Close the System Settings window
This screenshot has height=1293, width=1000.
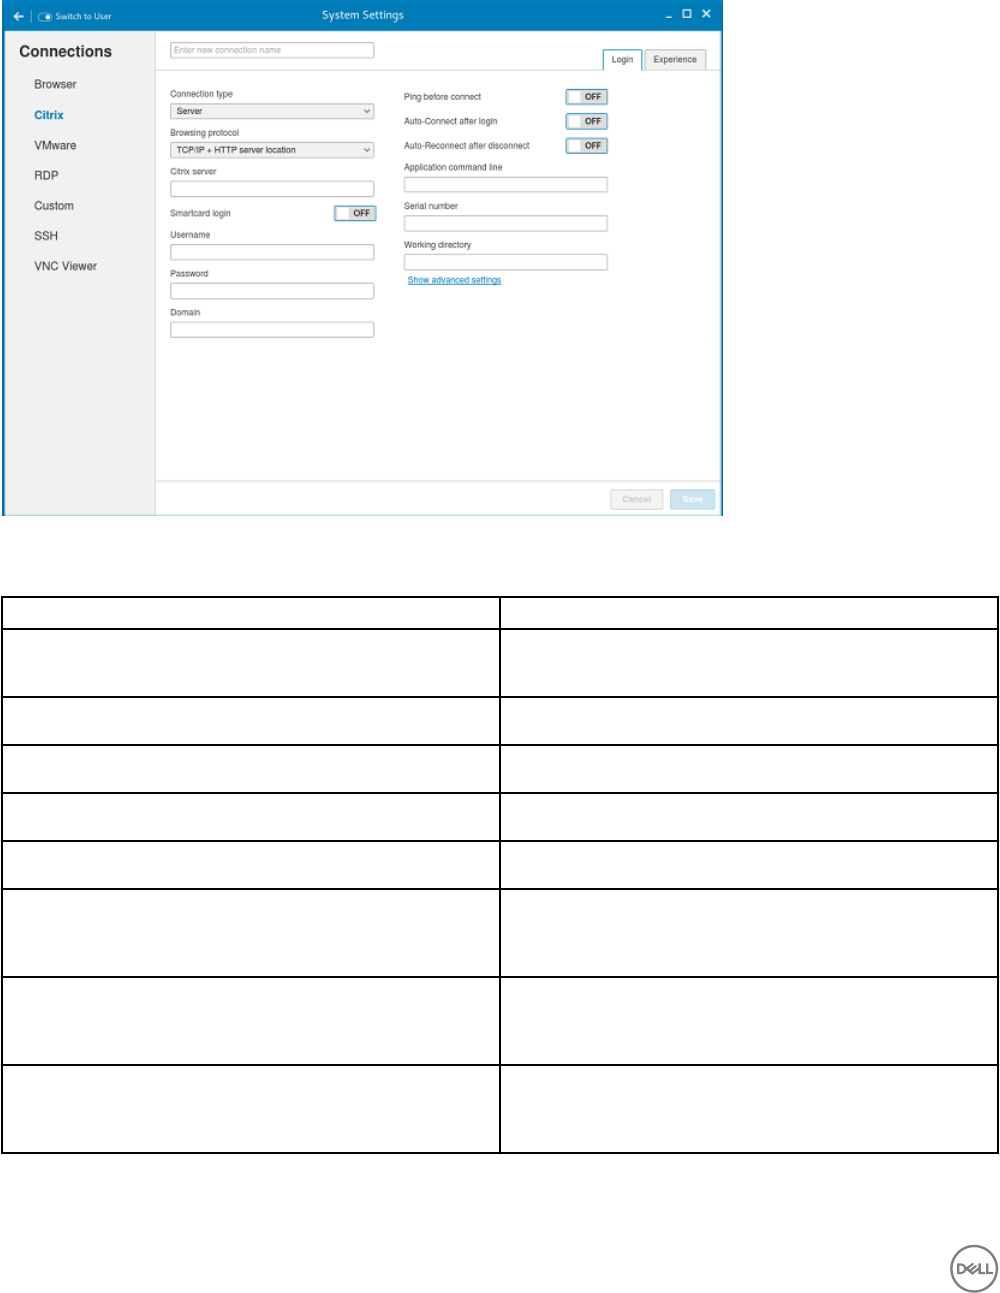point(706,14)
